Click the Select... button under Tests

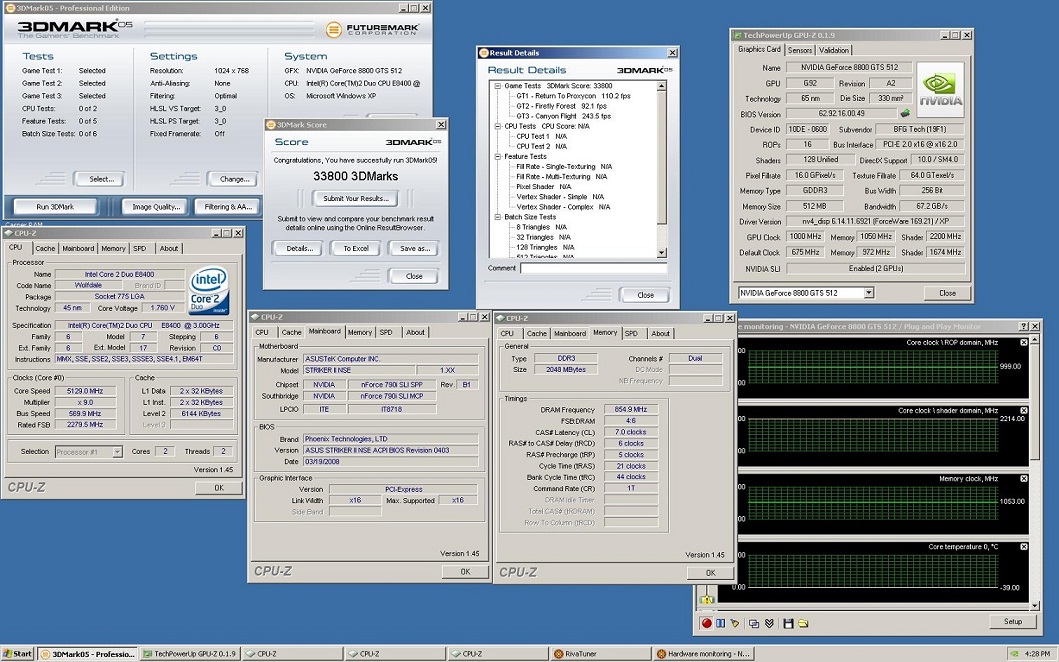(x=101, y=179)
